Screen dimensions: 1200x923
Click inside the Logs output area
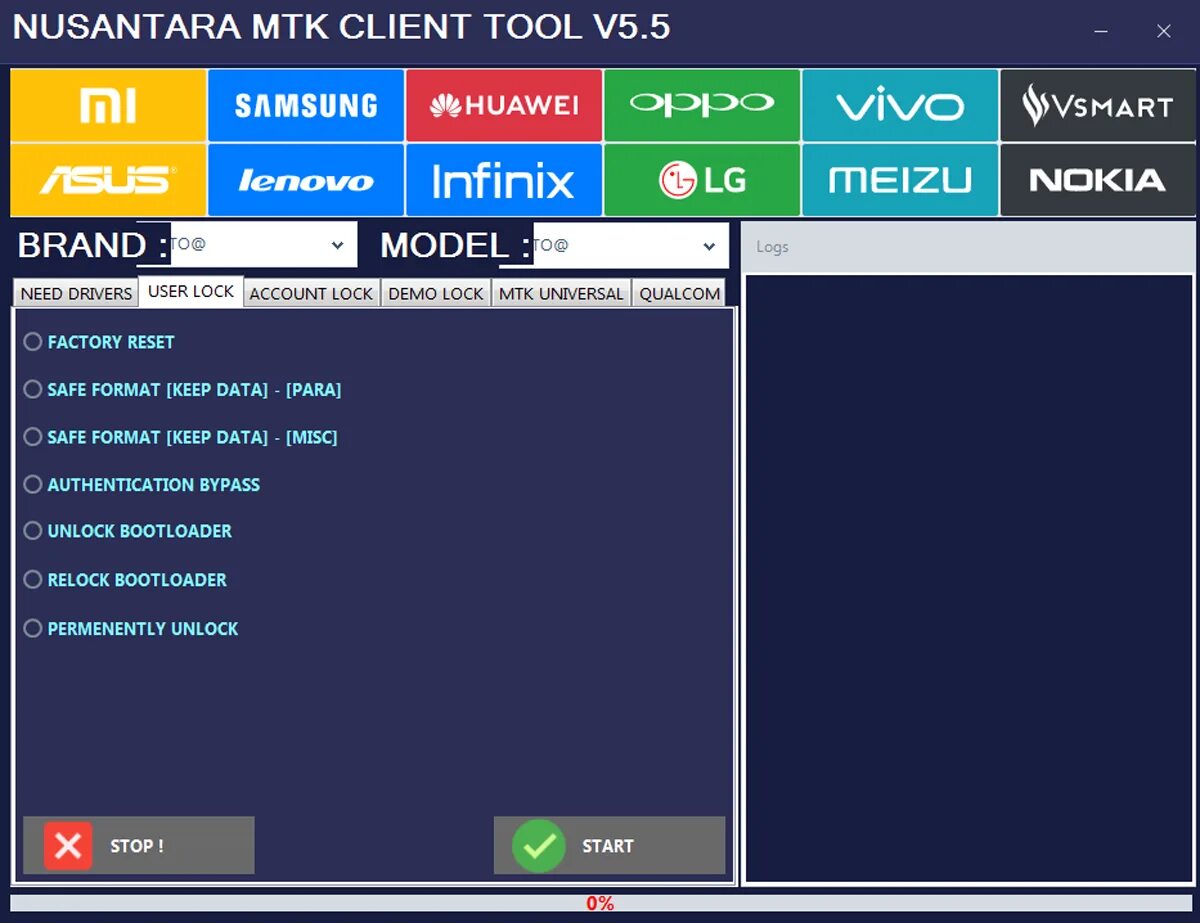coord(969,578)
